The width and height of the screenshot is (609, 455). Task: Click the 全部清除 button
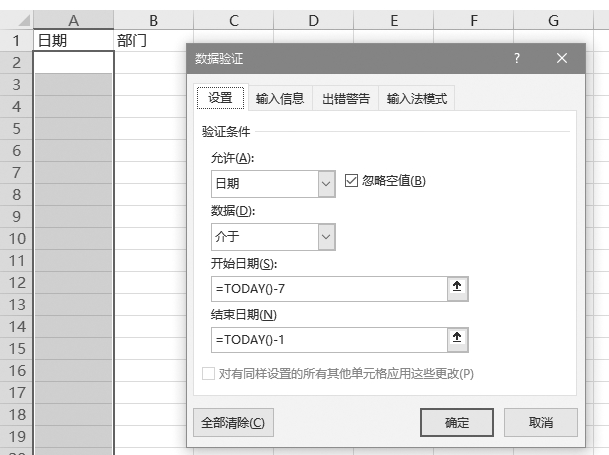point(233,422)
